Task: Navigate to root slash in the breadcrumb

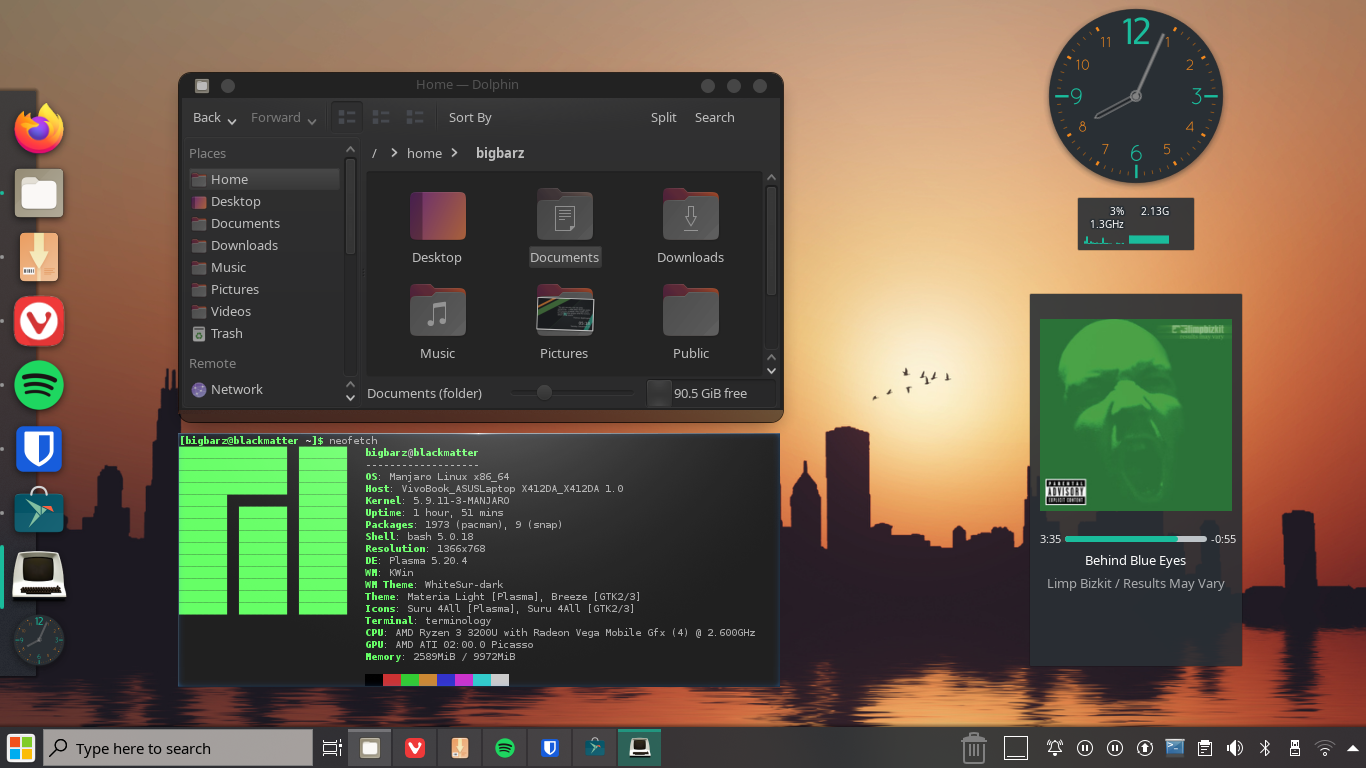Action: [x=374, y=153]
